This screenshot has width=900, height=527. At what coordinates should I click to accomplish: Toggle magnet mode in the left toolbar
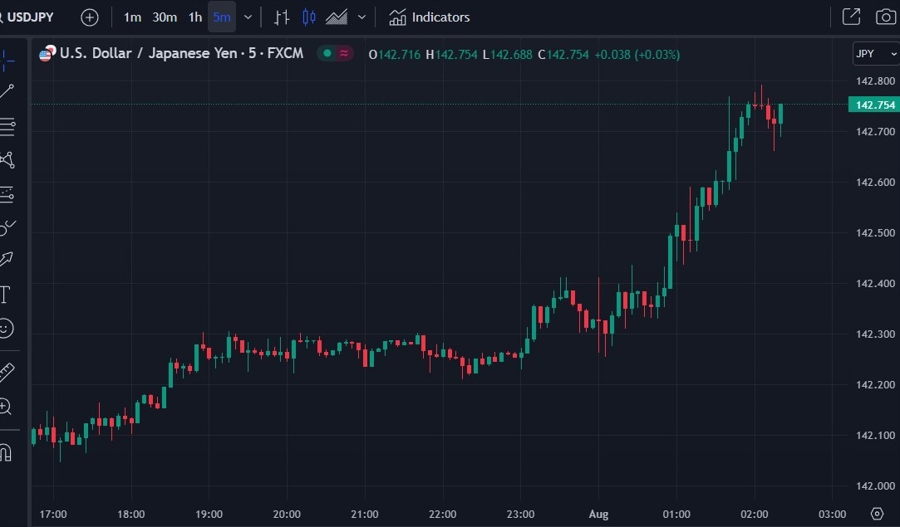point(6,452)
